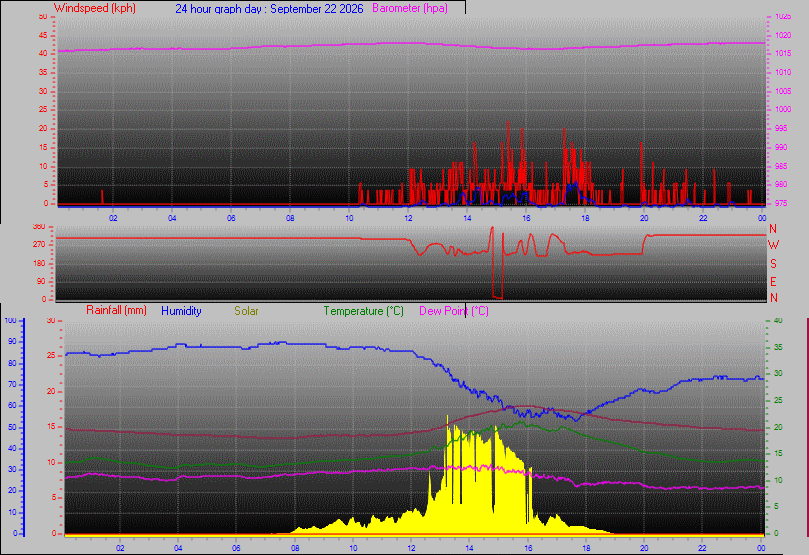Click the "S" compass direction label
The image size is (809, 555).
773,264
